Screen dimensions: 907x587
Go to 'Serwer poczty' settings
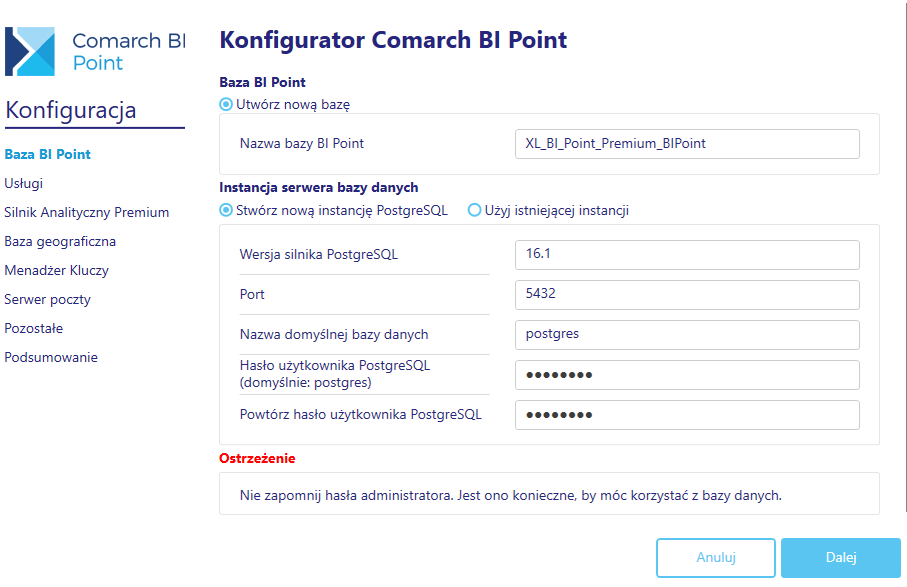[x=47, y=299]
